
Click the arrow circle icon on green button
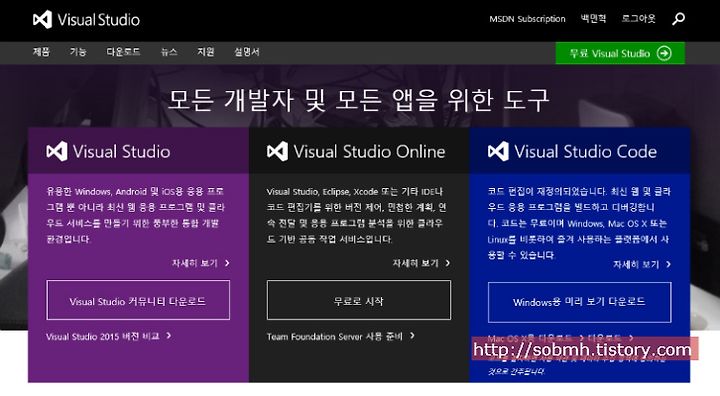click(x=664, y=53)
